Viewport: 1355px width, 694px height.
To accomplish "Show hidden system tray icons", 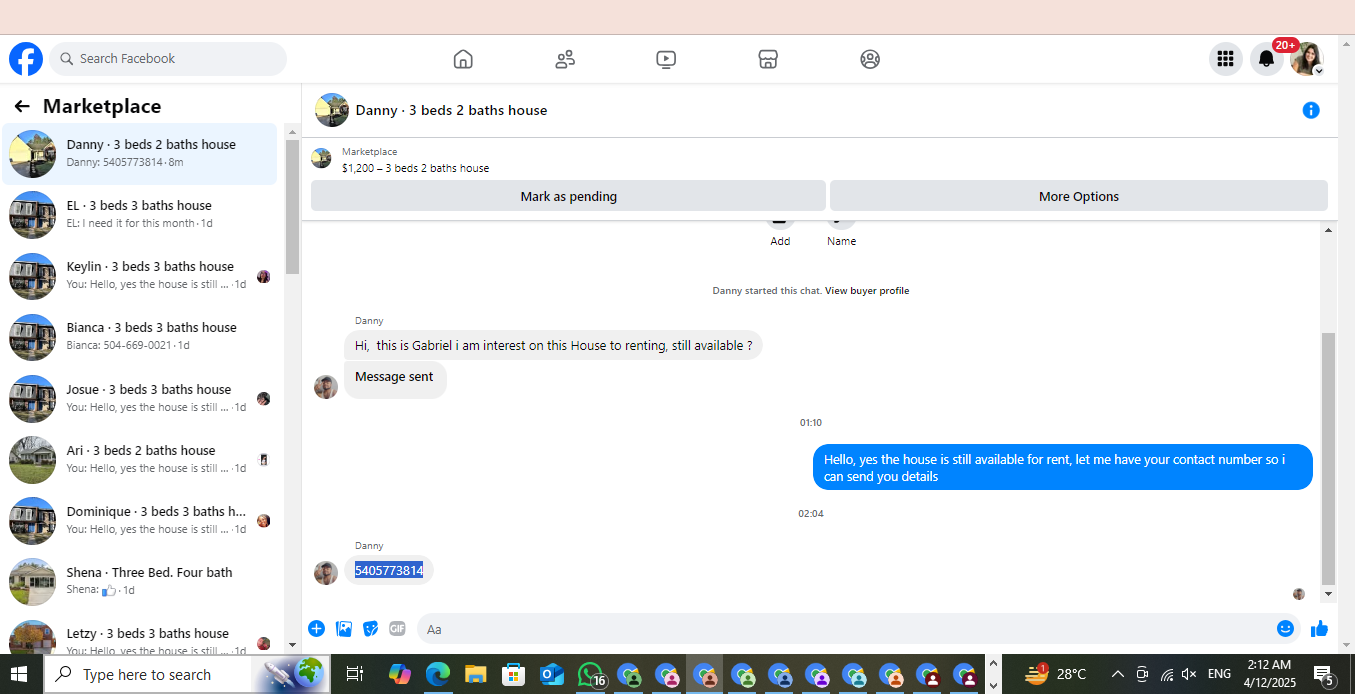I will 1117,674.
